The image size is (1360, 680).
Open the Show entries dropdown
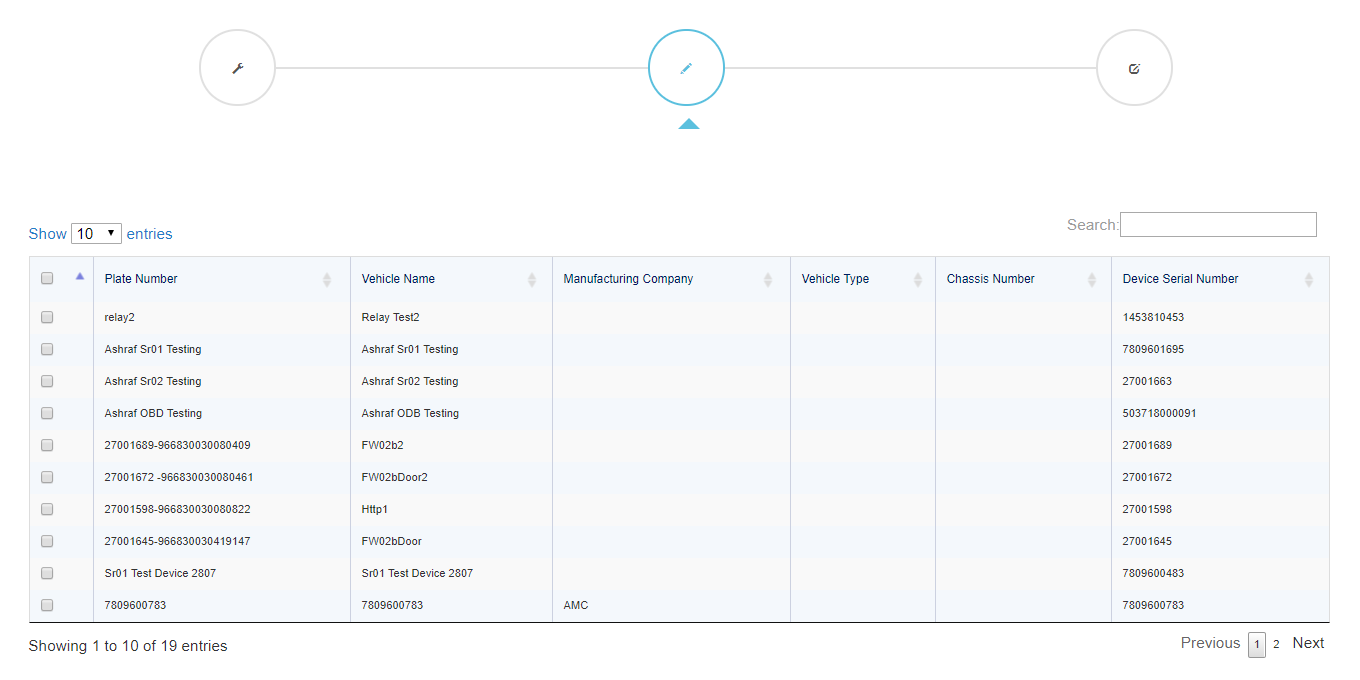pyautogui.click(x=96, y=234)
